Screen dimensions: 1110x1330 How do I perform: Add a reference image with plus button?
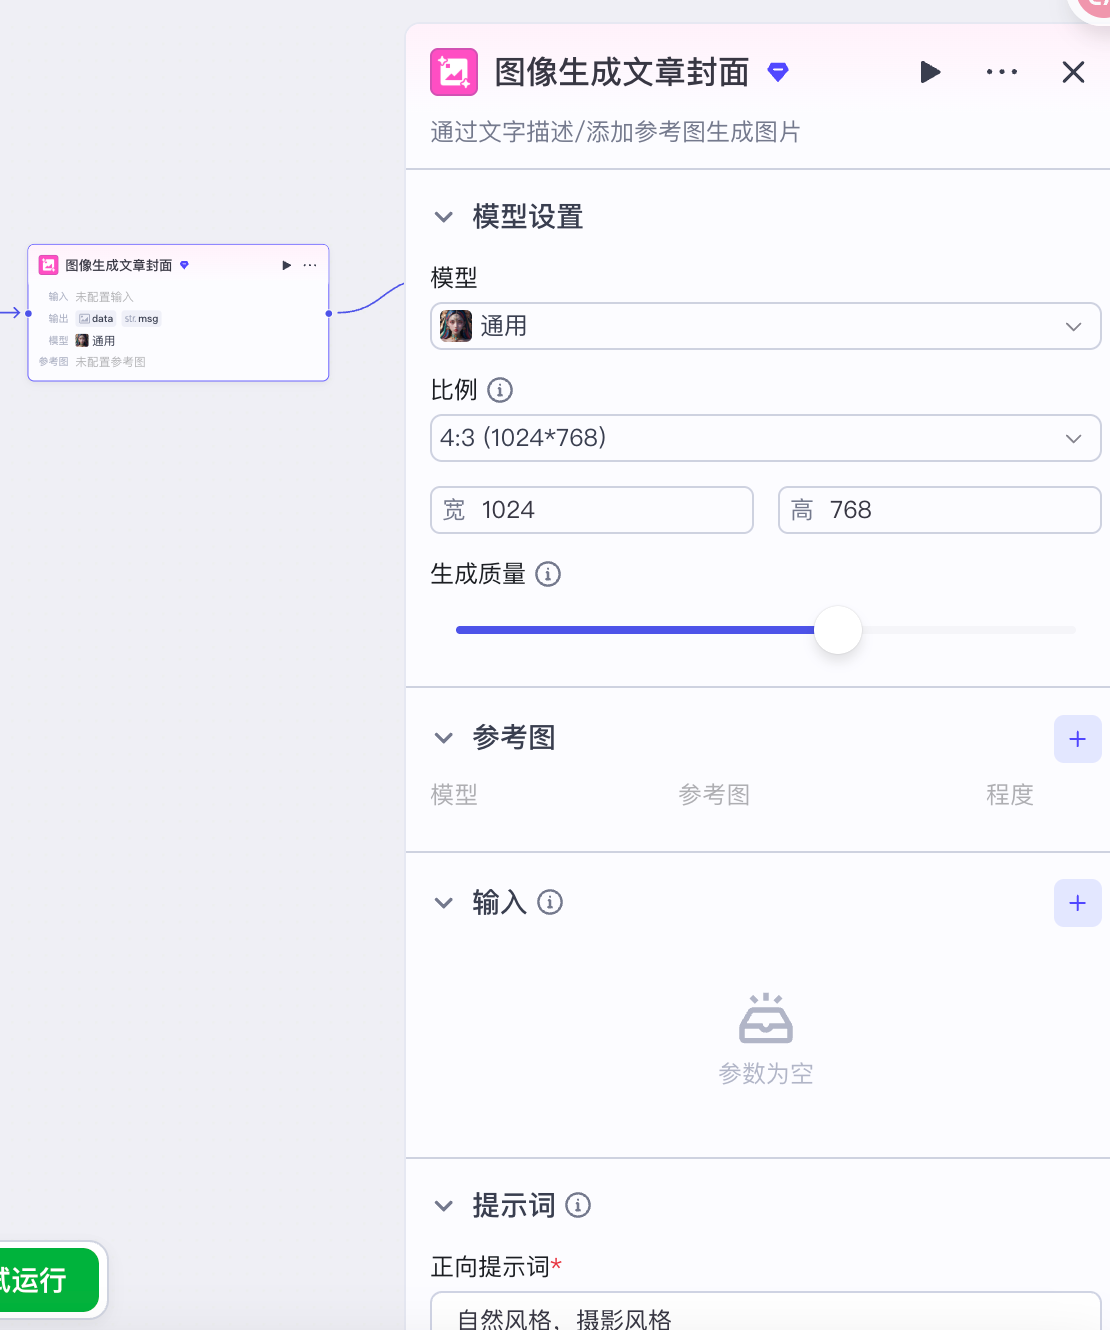(1077, 739)
